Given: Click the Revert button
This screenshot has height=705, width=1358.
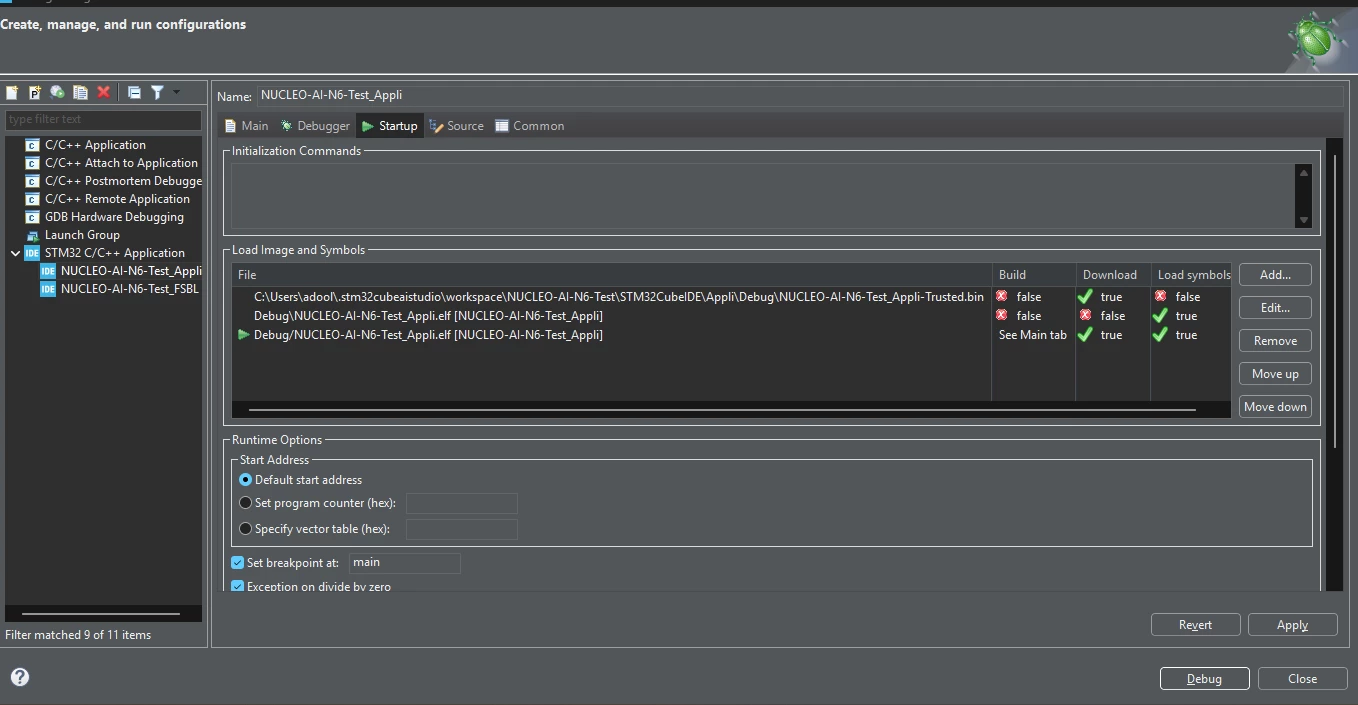Looking at the screenshot, I should 1196,625.
